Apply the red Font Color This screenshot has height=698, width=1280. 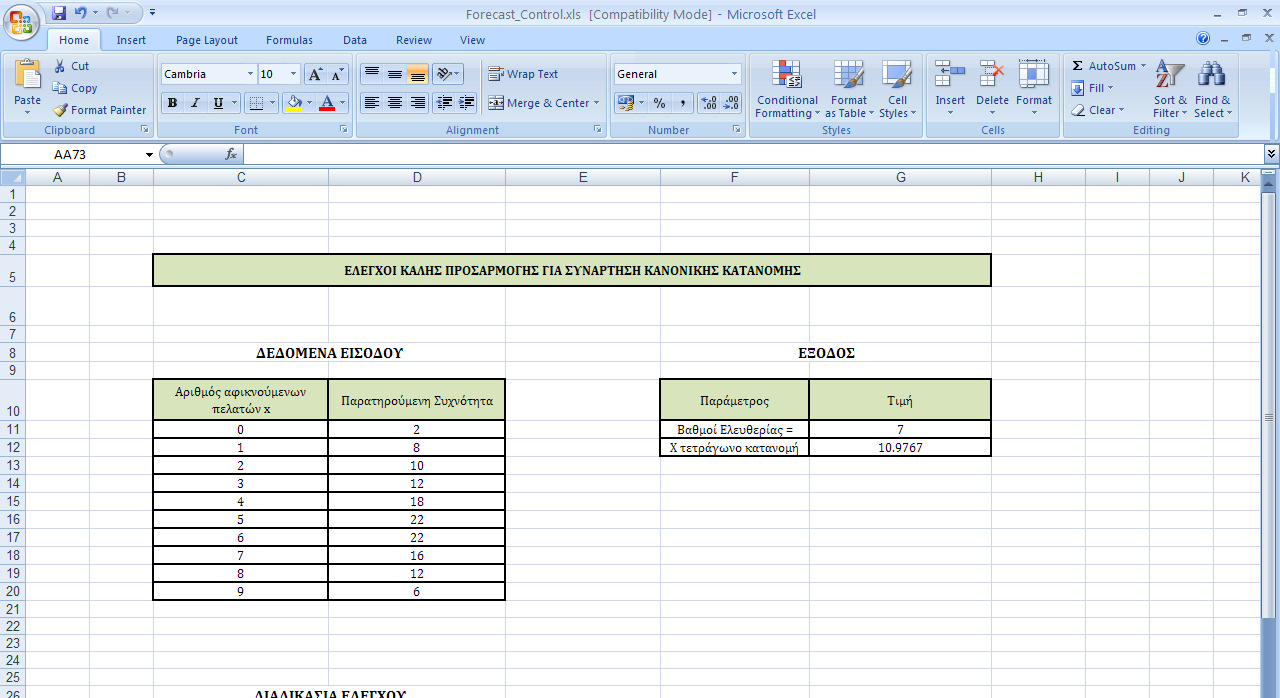click(x=327, y=103)
